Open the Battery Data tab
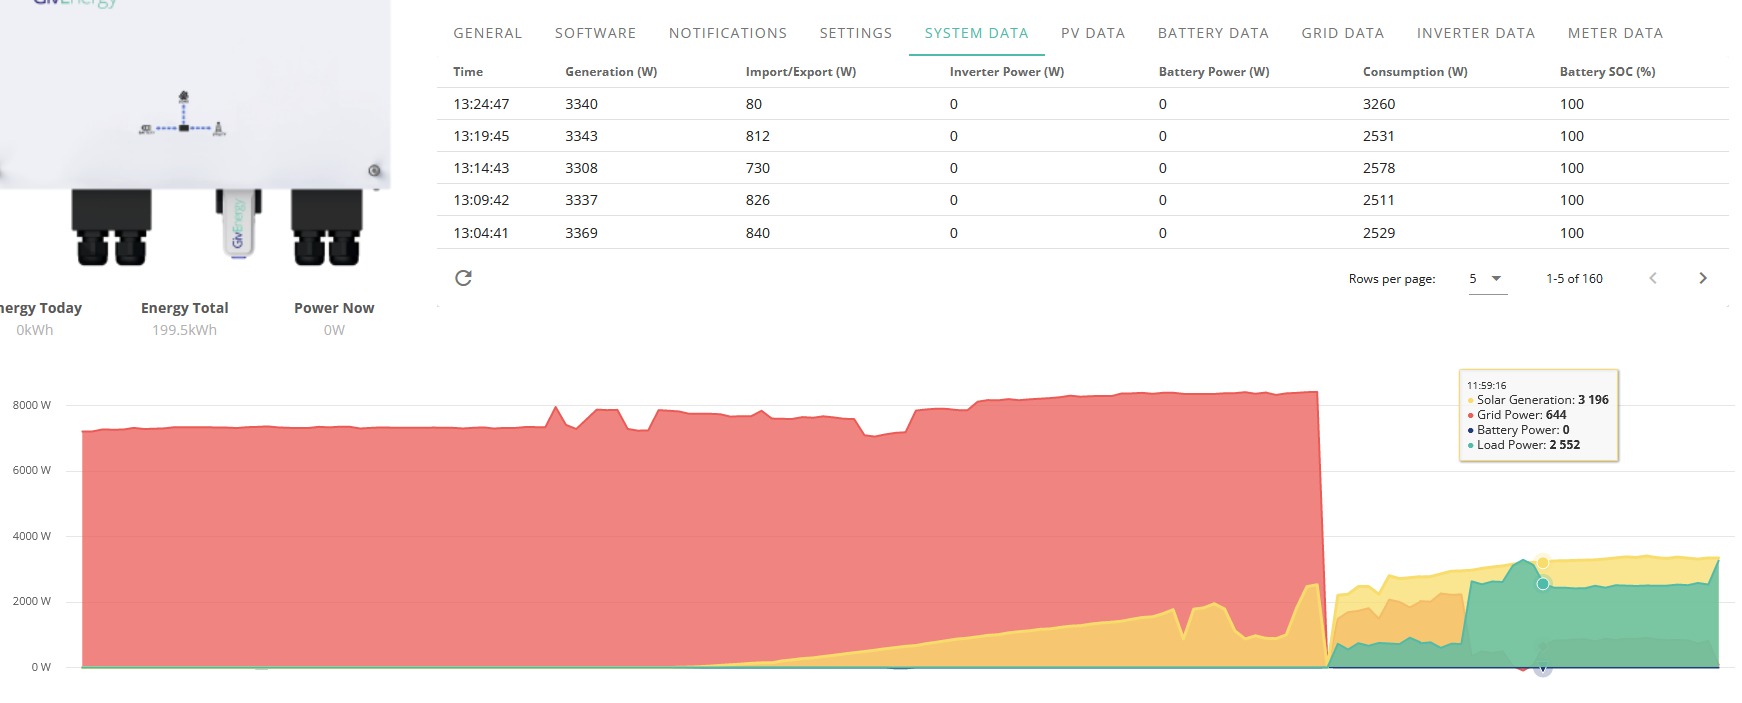1742x703 pixels. point(1213,33)
